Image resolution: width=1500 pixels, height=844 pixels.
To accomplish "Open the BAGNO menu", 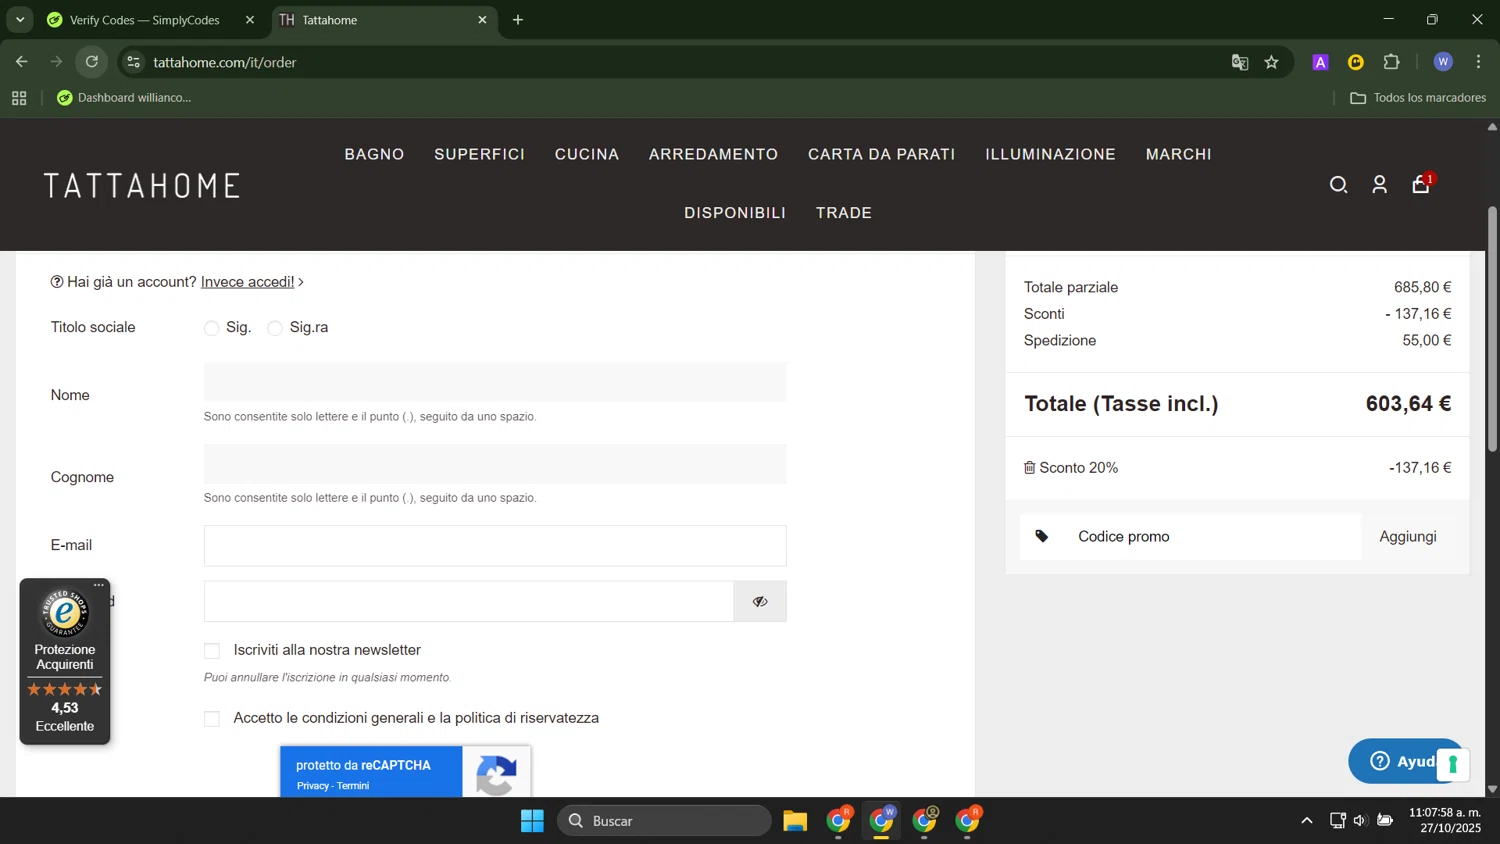I will coord(374,154).
